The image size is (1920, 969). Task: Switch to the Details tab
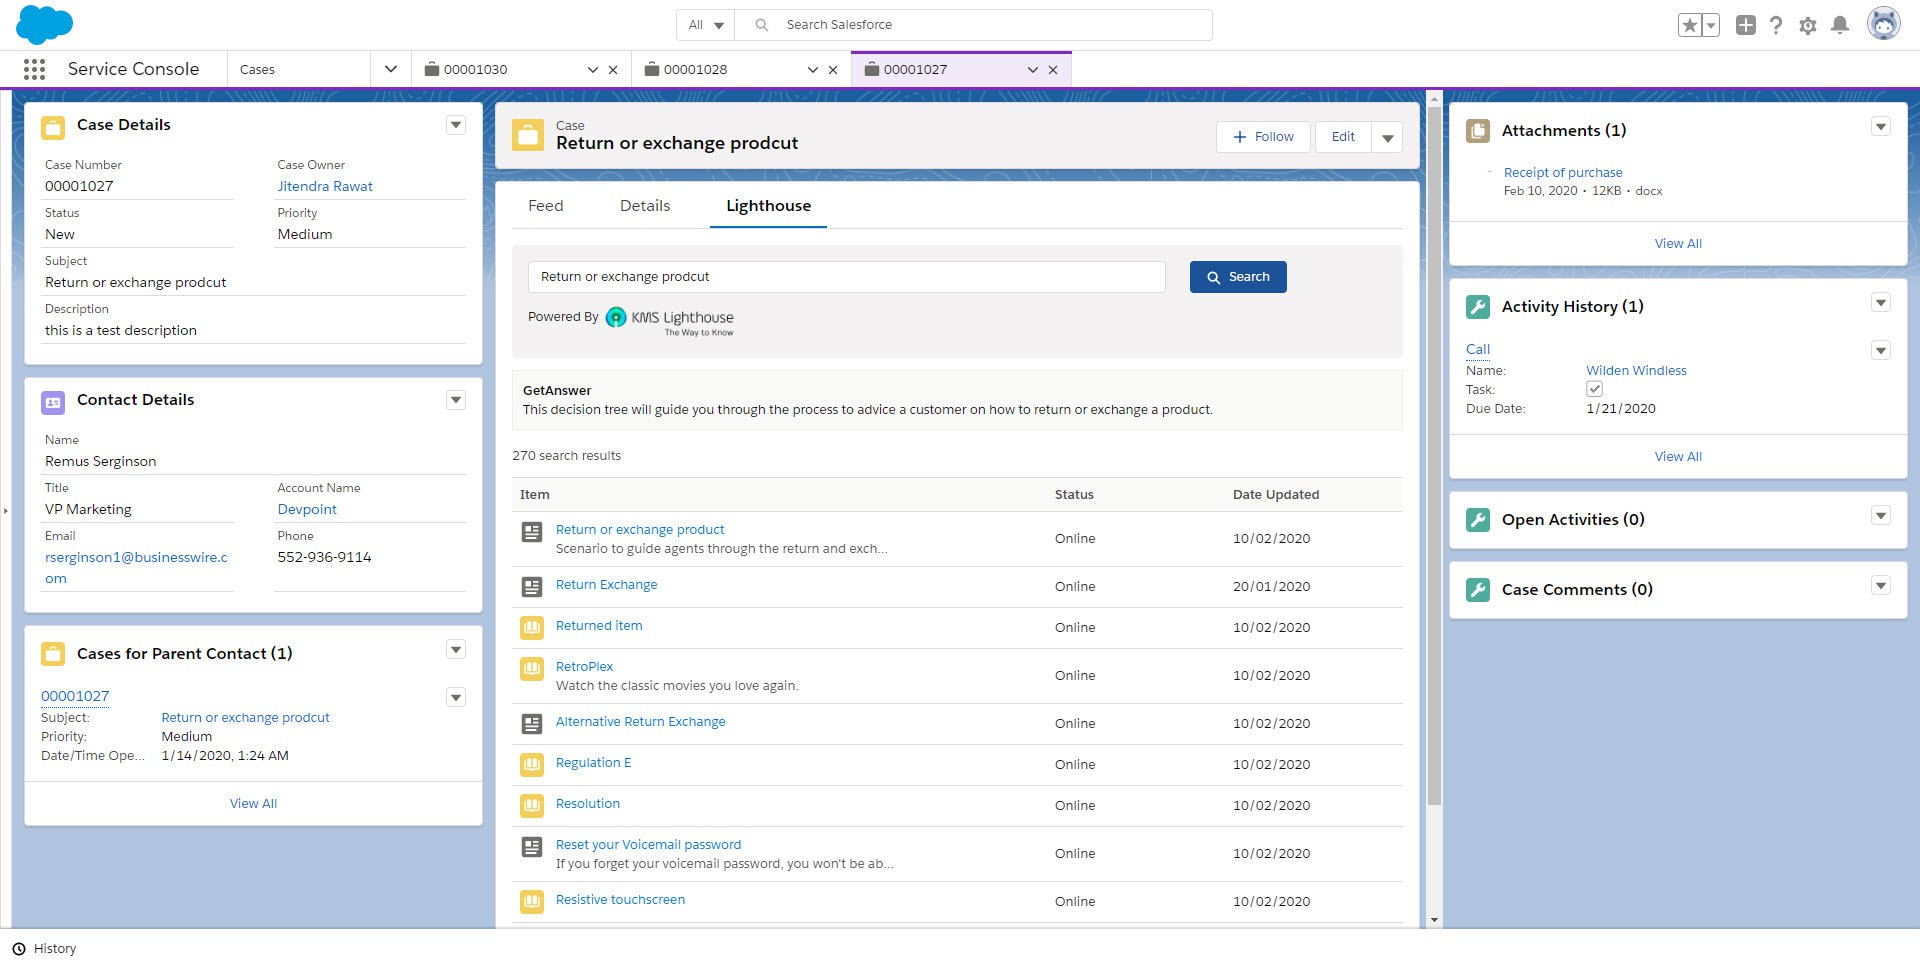645,205
